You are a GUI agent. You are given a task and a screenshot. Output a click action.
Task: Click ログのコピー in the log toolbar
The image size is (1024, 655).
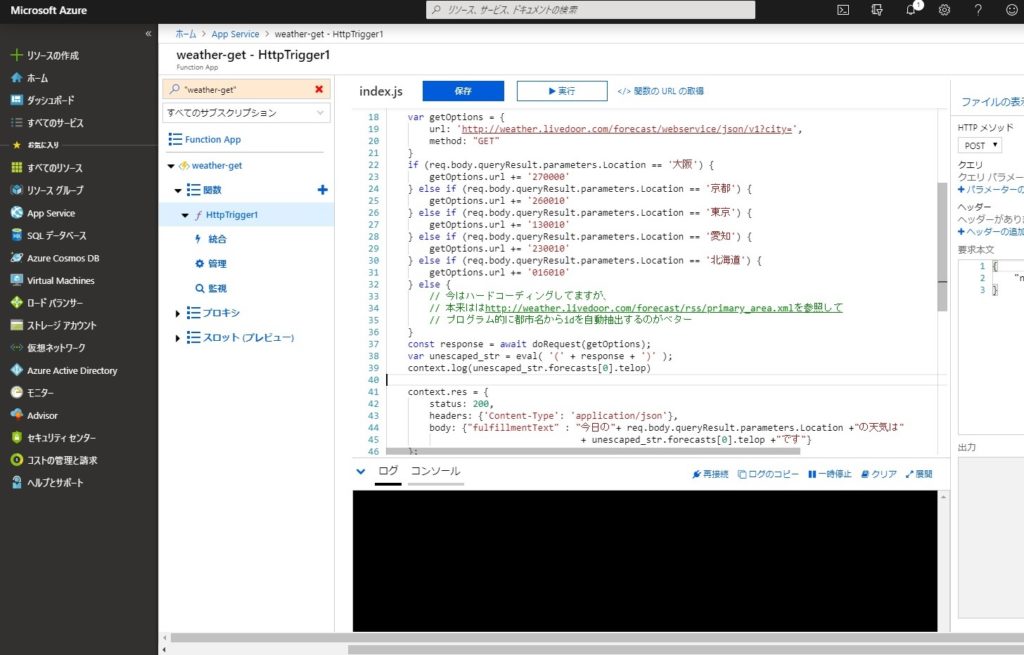[x=768, y=474]
